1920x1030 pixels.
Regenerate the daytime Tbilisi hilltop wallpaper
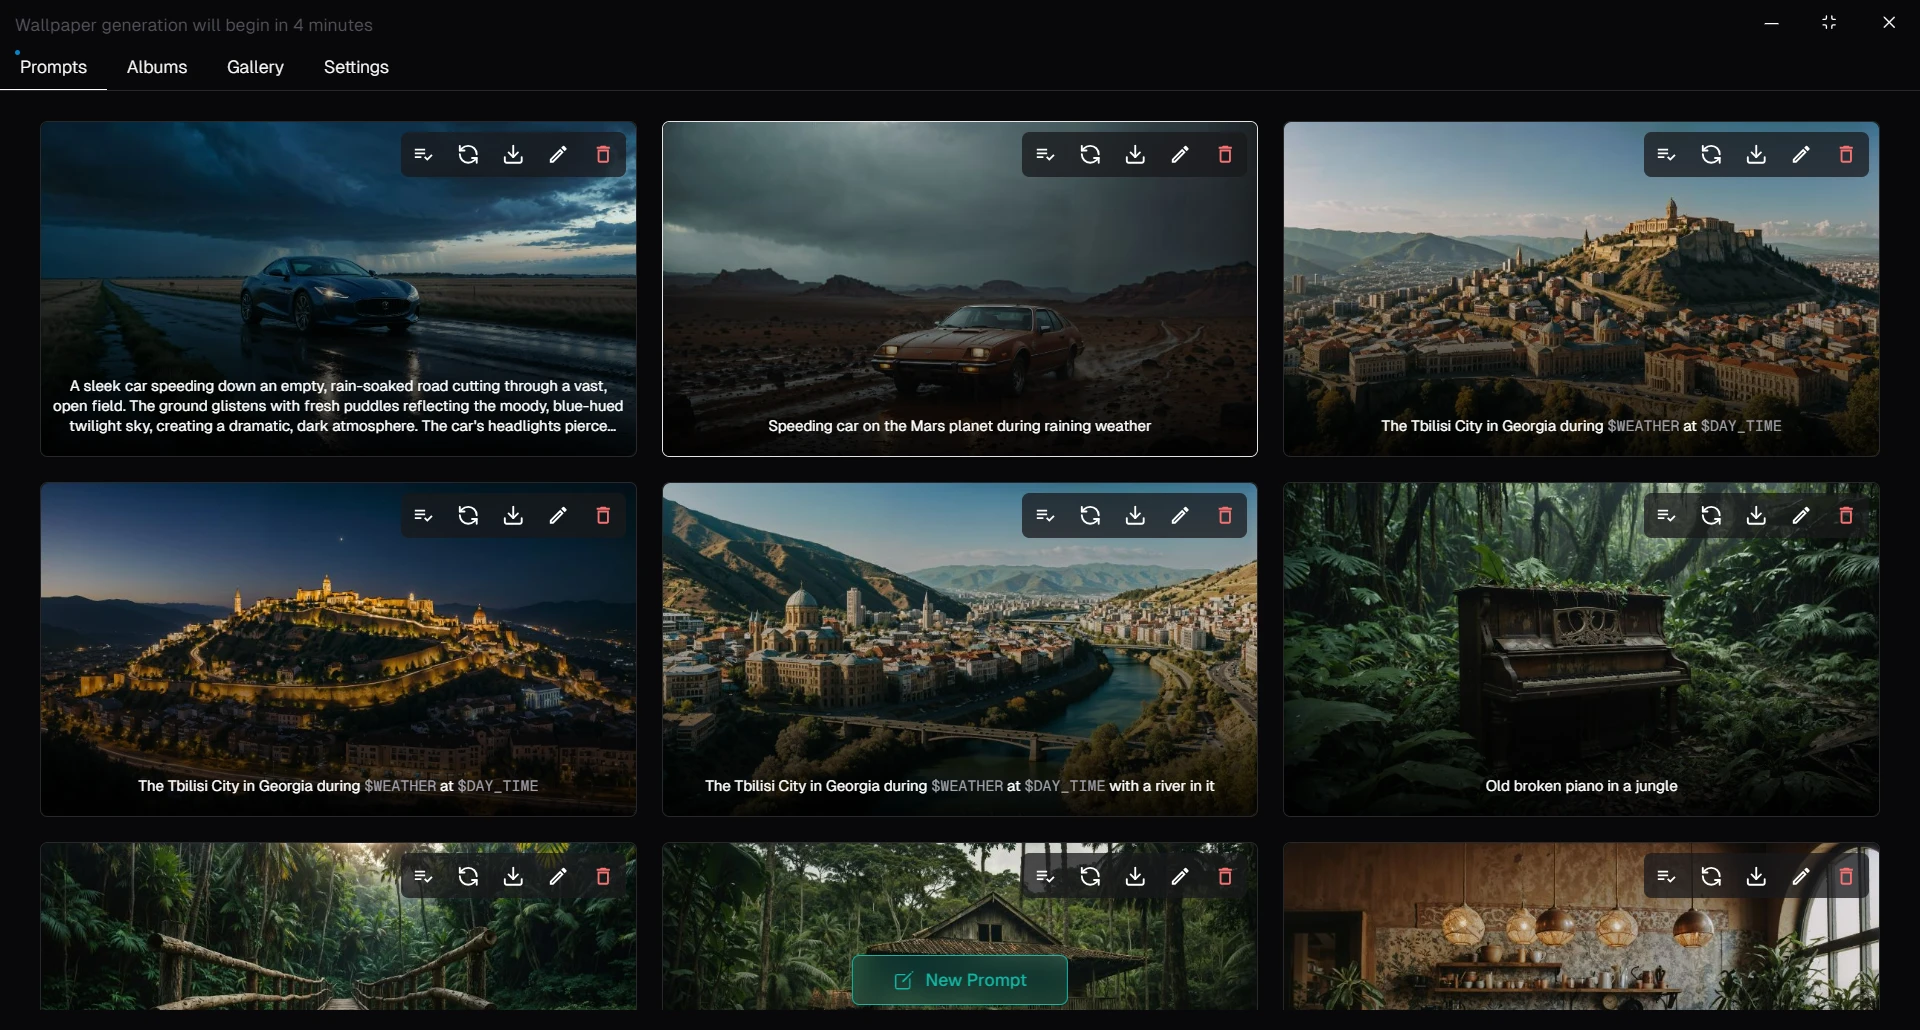1711,155
